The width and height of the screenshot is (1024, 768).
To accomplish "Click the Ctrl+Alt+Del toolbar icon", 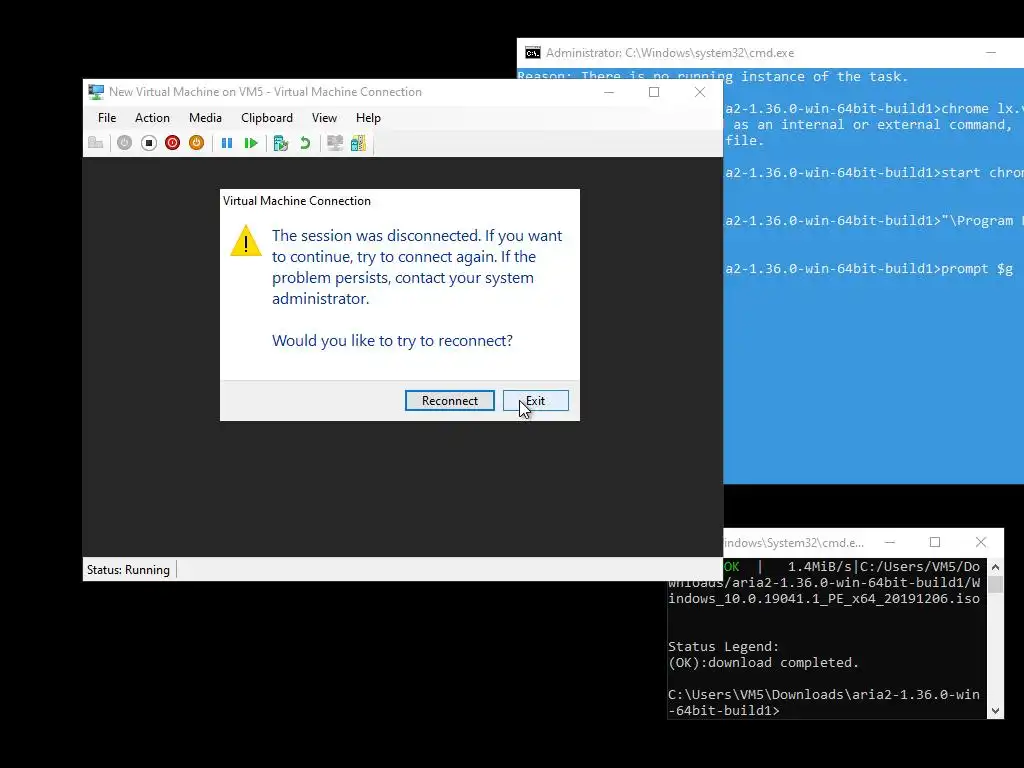I will point(95,143).
